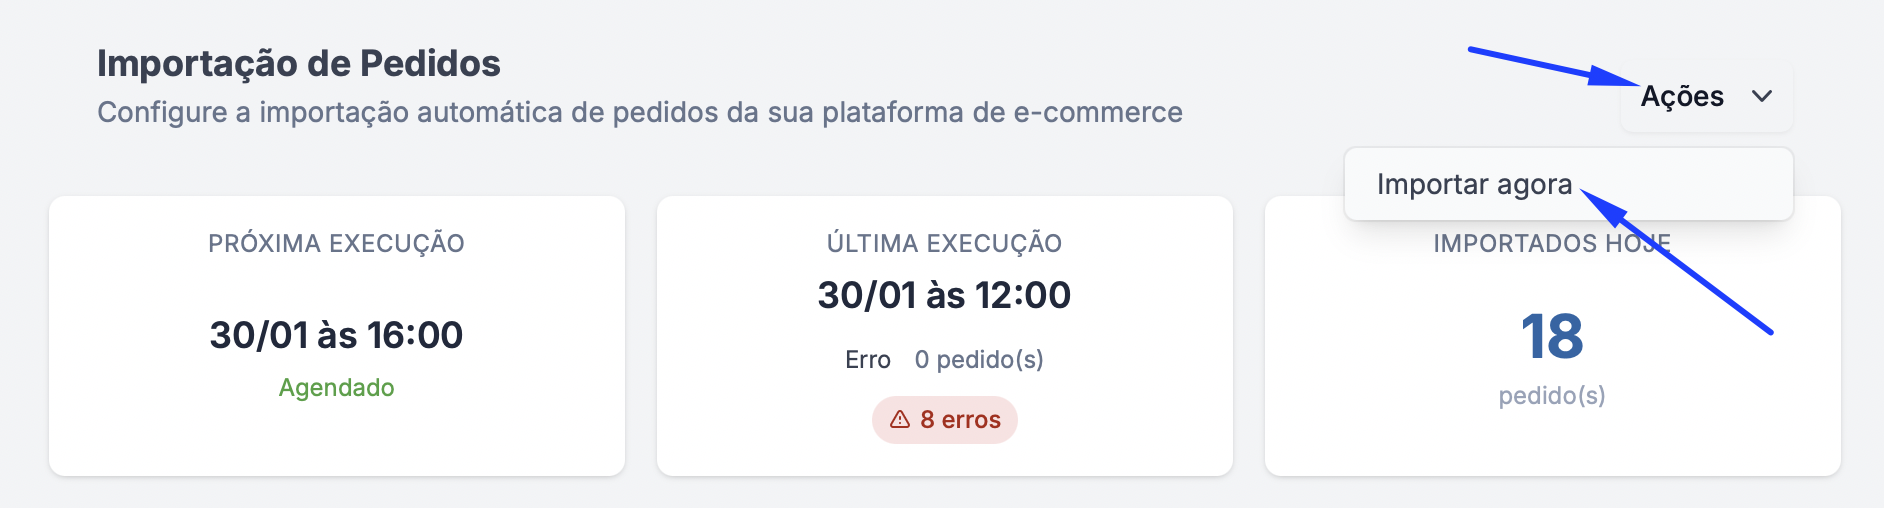The width and height of the screenshot is (1884, 508).
Task: Click the Agendado status label
Action: pos(336,388)
